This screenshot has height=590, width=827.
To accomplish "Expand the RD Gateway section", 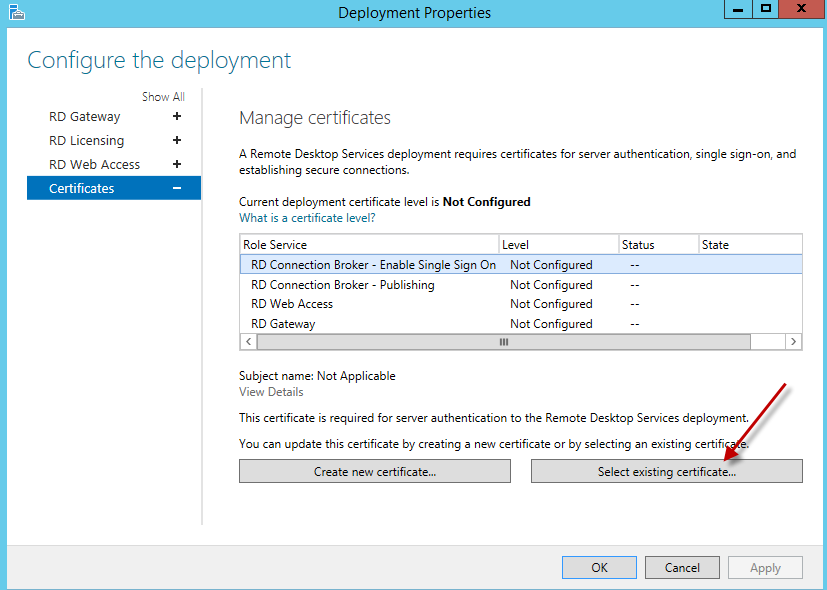I will pos(177,117).
